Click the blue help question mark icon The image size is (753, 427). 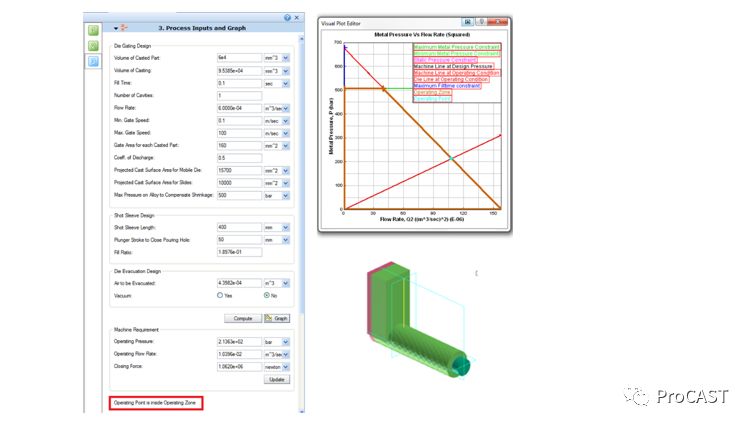tap(287, 18)
